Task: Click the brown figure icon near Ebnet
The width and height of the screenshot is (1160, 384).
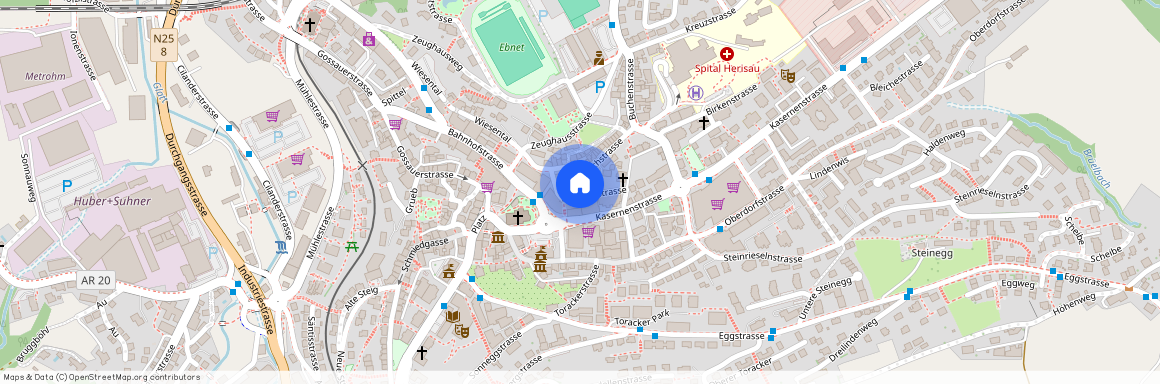Action: [x=599, y=58]
